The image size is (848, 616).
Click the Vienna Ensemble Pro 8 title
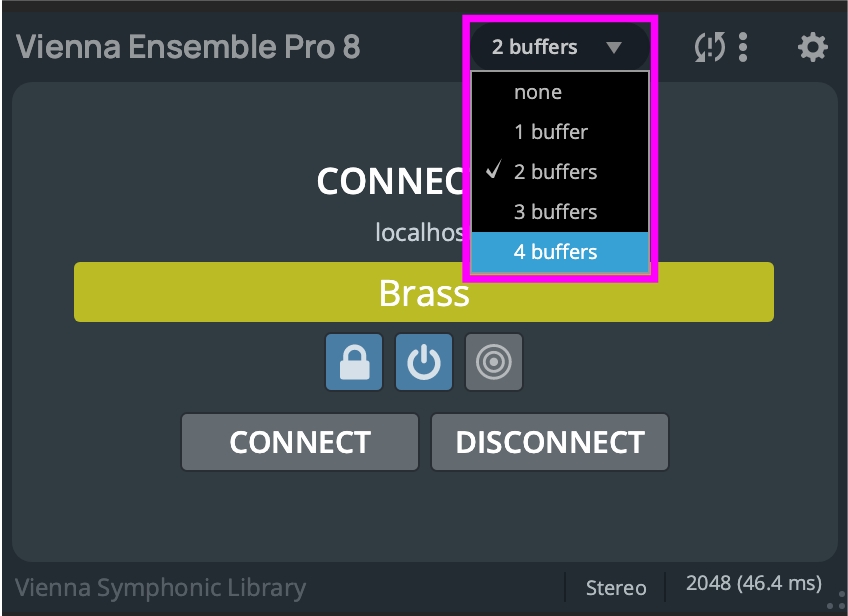[188, 47]
